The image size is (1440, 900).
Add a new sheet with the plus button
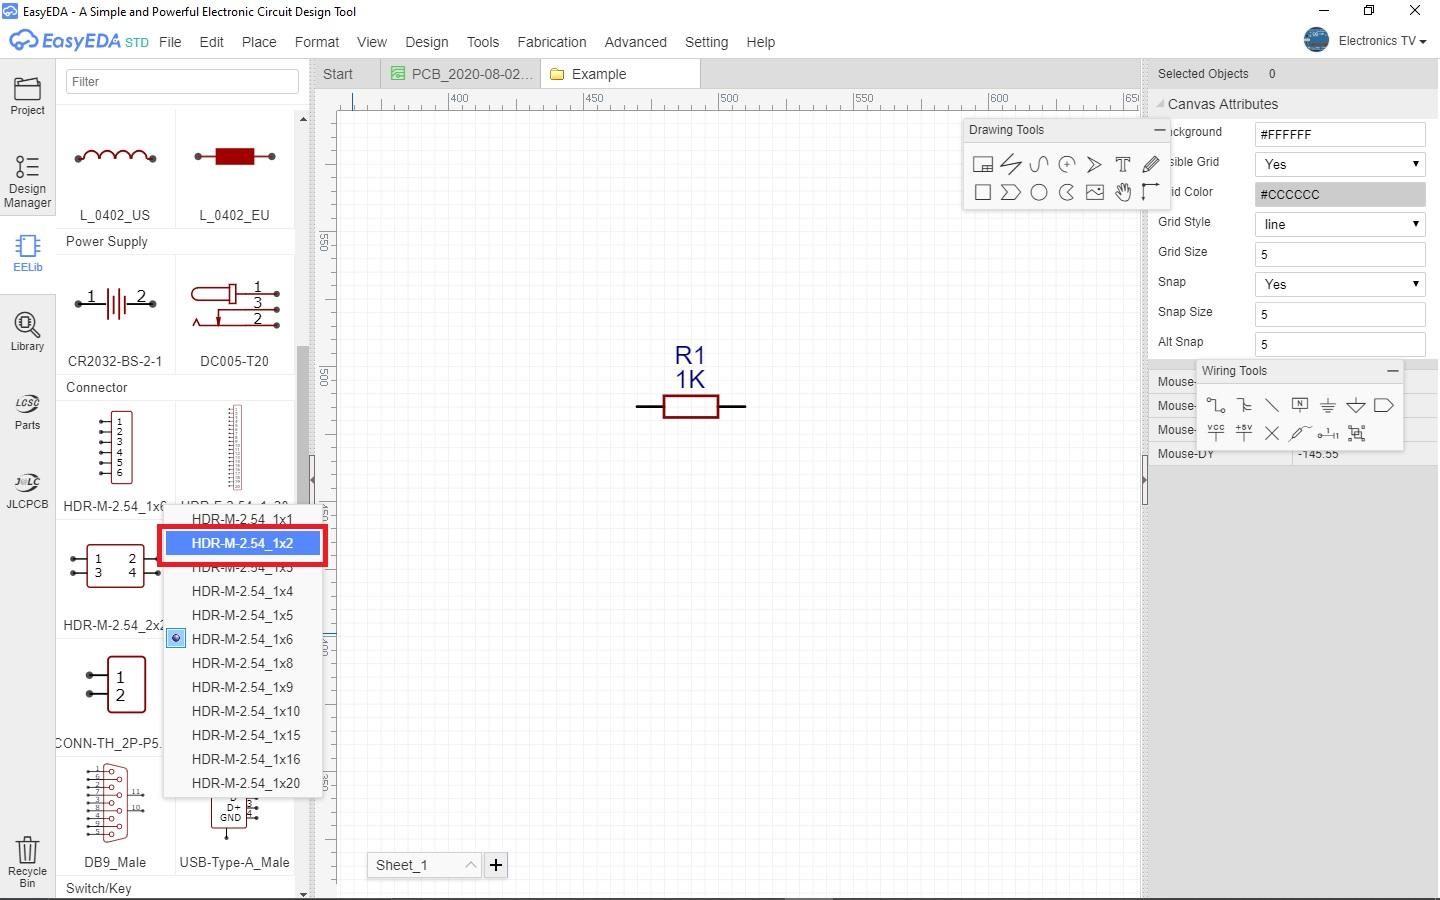496,865
